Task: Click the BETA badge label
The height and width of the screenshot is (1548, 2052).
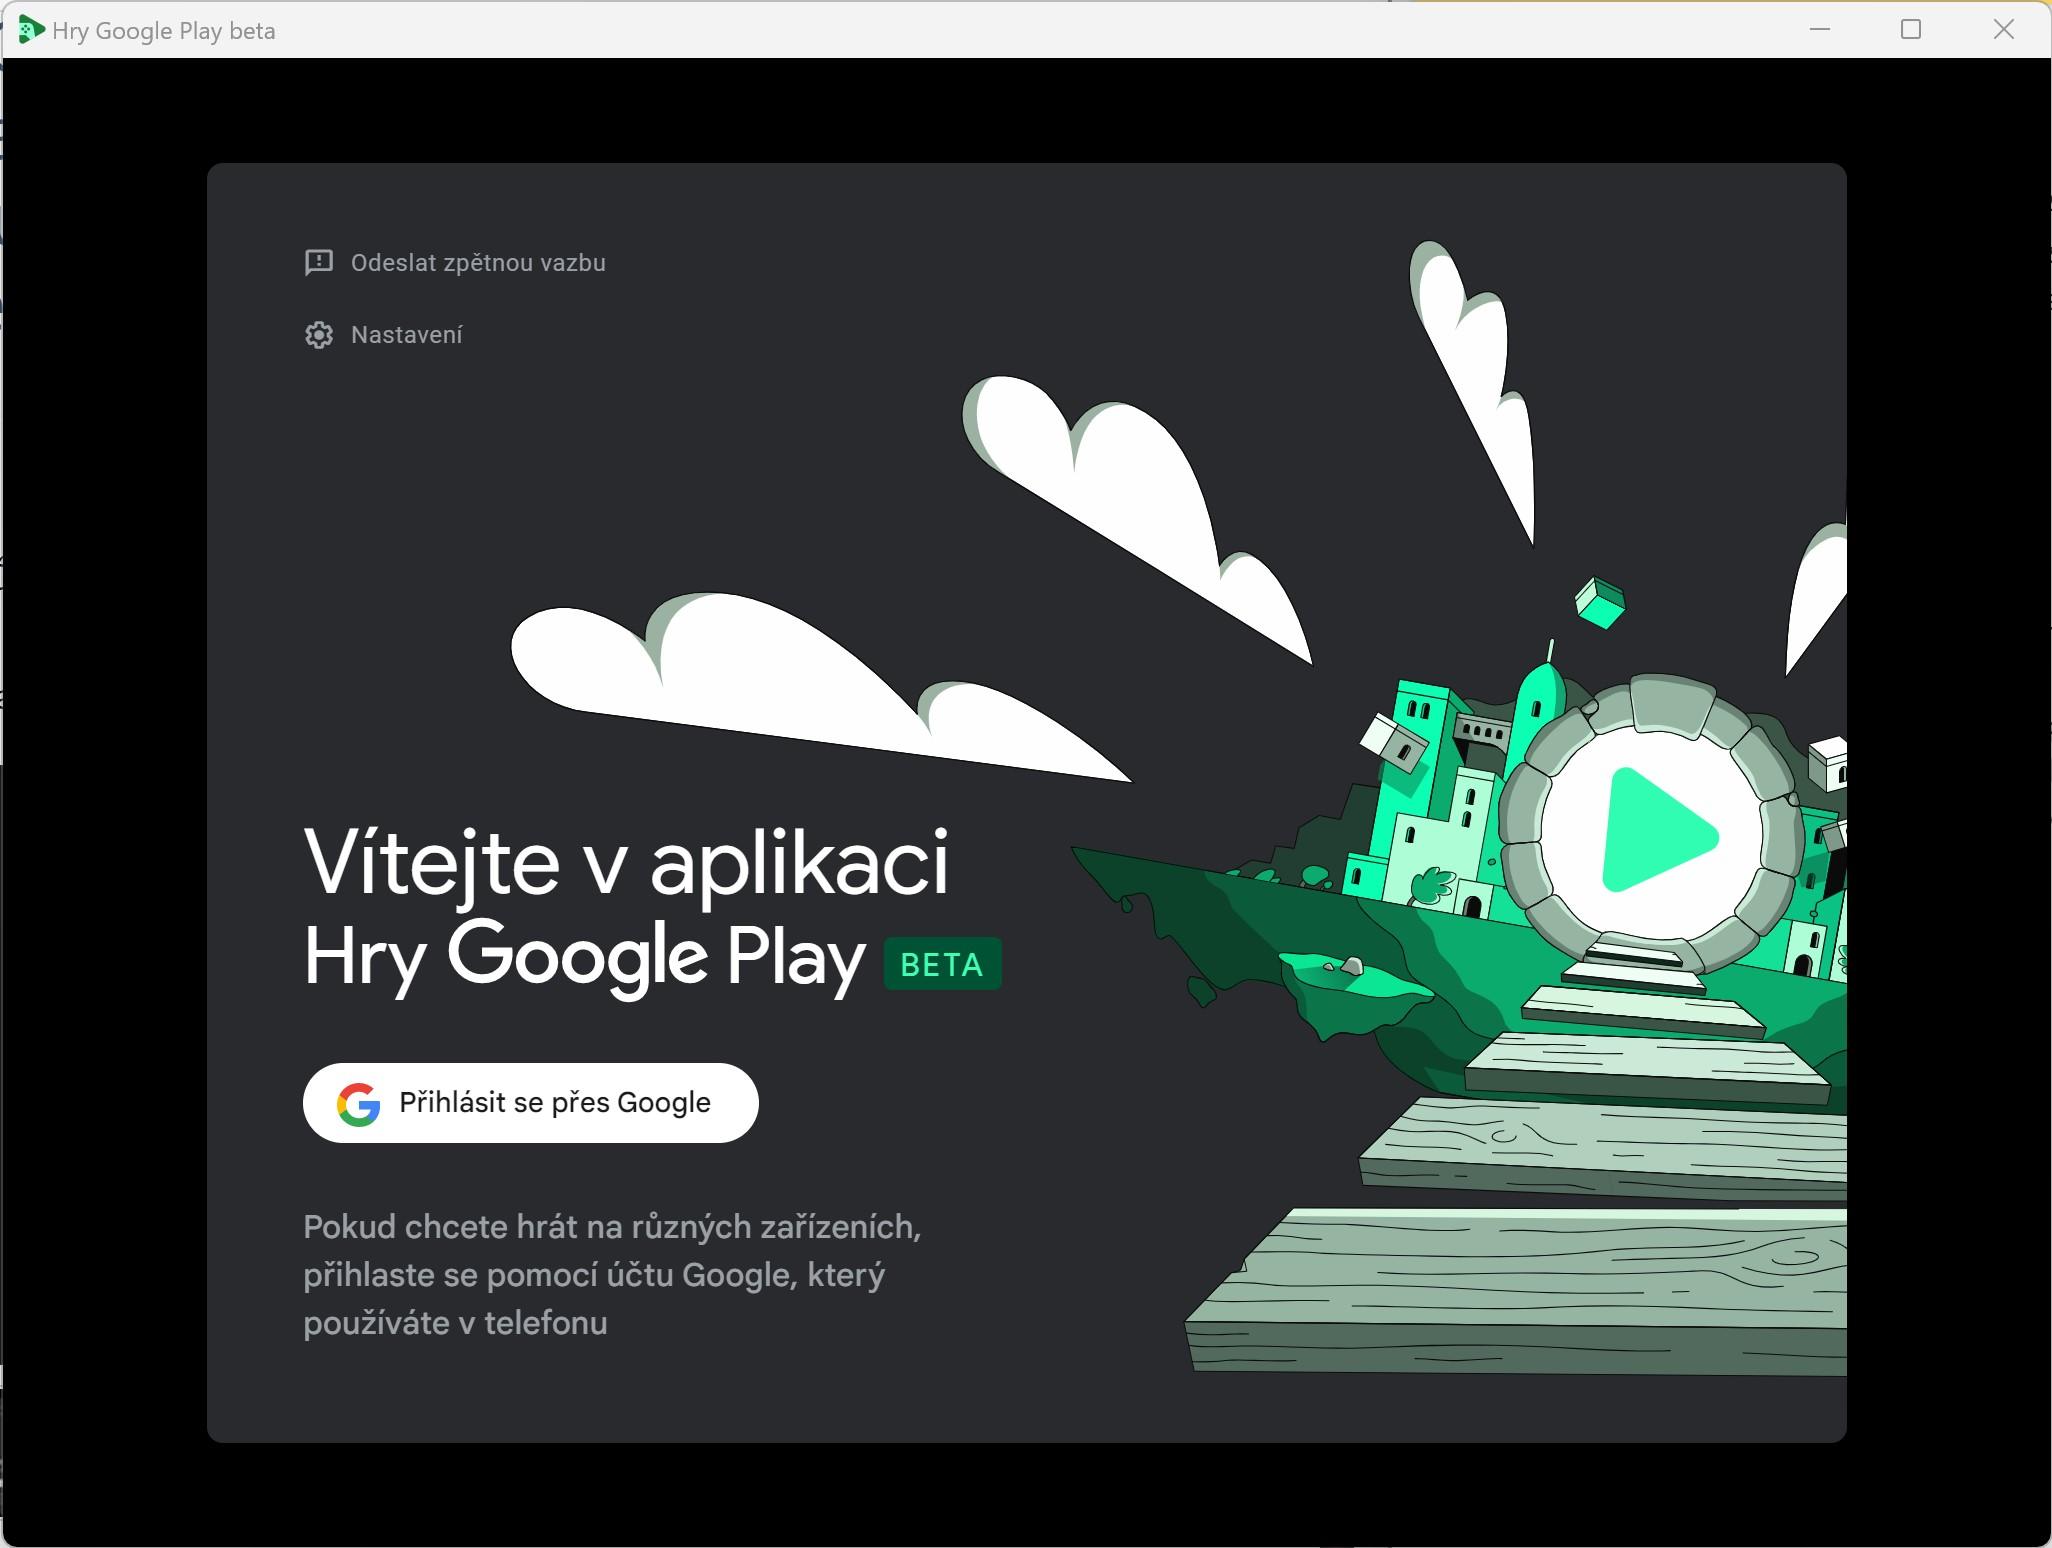Action: pyautogui.click(x=942, y=964)
